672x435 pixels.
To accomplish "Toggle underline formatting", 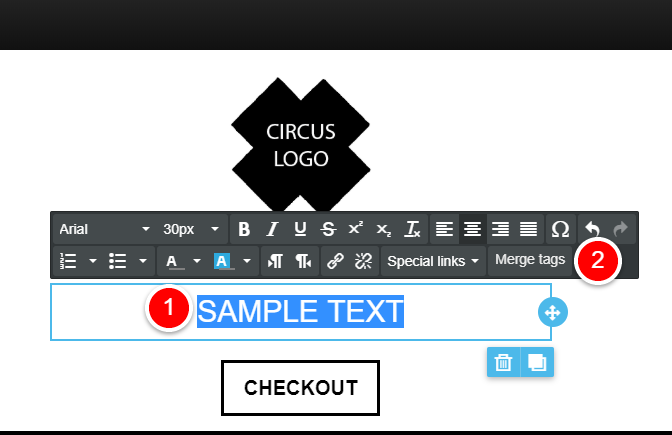I will (300, 229).
